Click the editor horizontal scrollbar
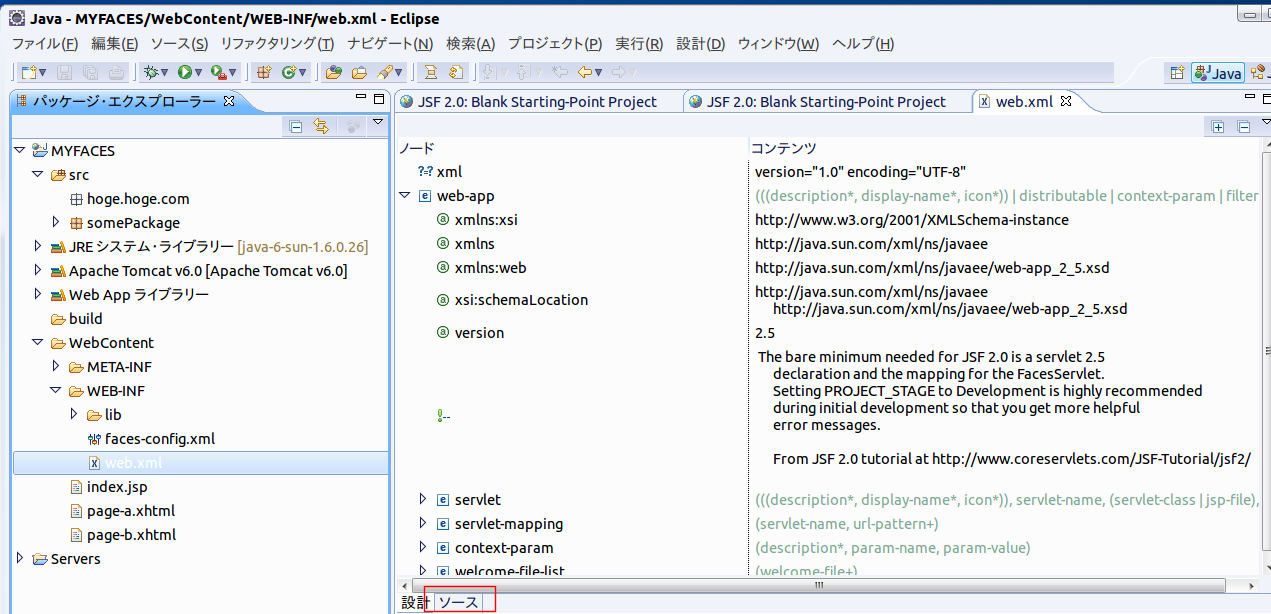Screen dimensions: 1271x614 click(x=818, y=585)
